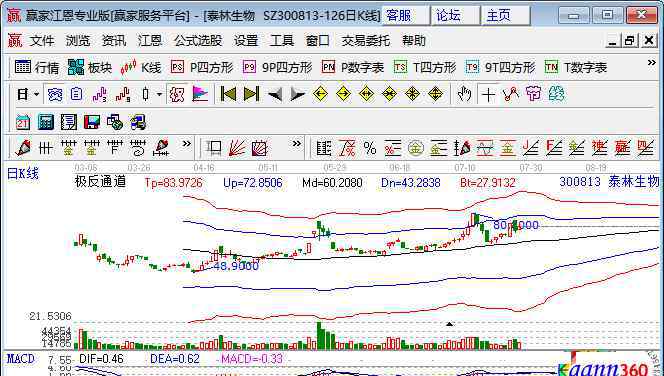Expand the fan tools overflow chevron
Screen dimensions: 664x376
[x=297, y=144]
